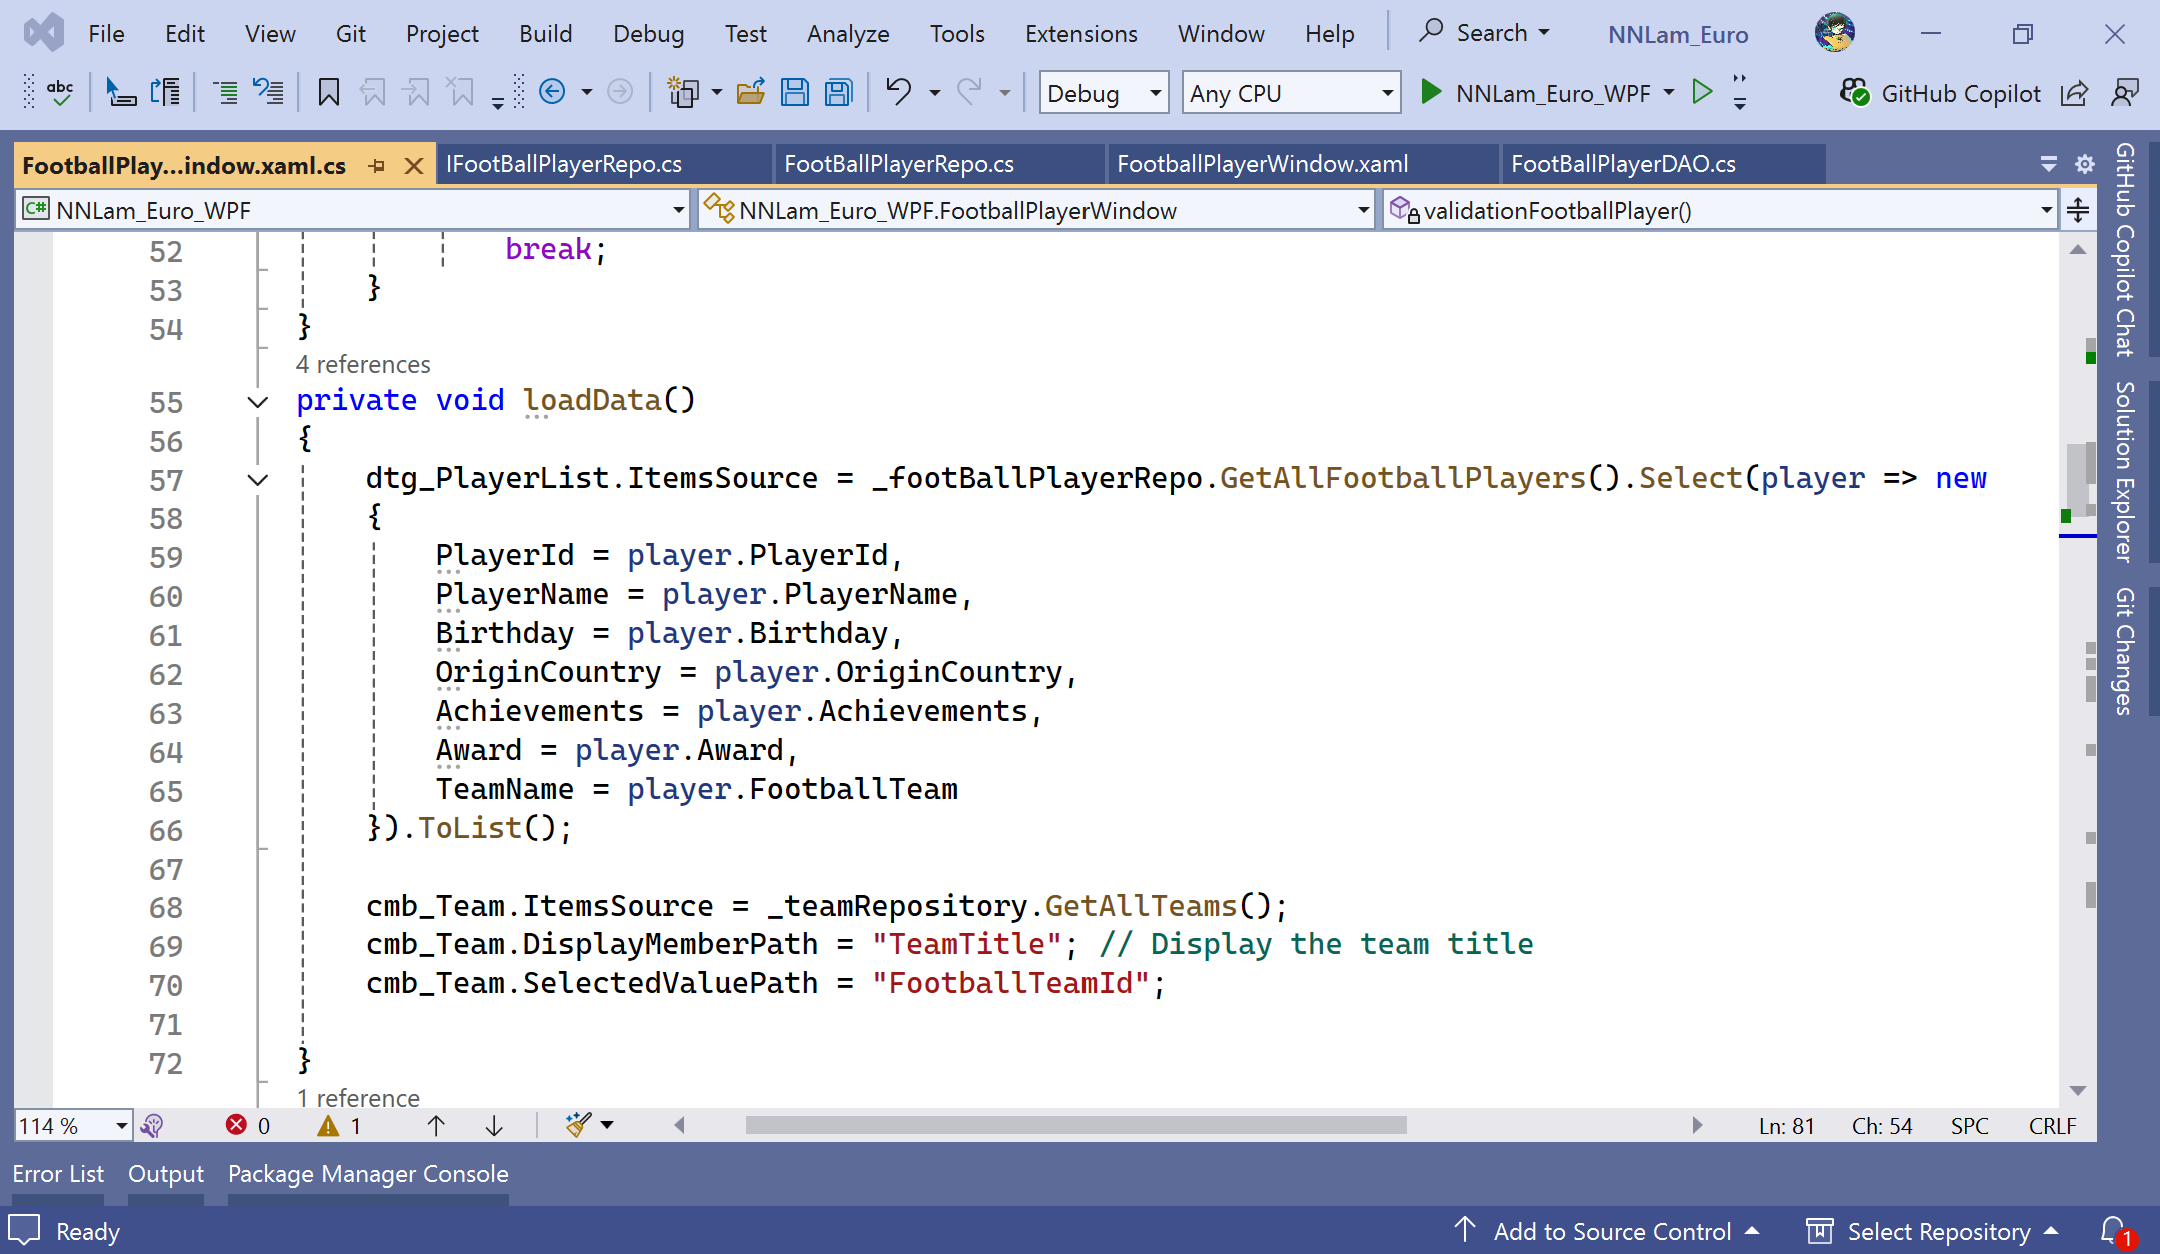2160x1254 pixels.
Task: Click Add to Source Control
Action: (x=1607, y=1231)
